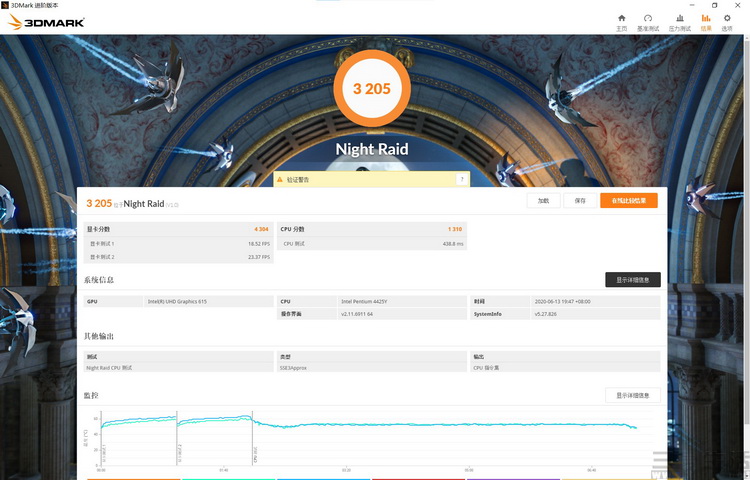Screen dimensions: 750x480
Task: Close the 3DMark window
Action: 738,5
